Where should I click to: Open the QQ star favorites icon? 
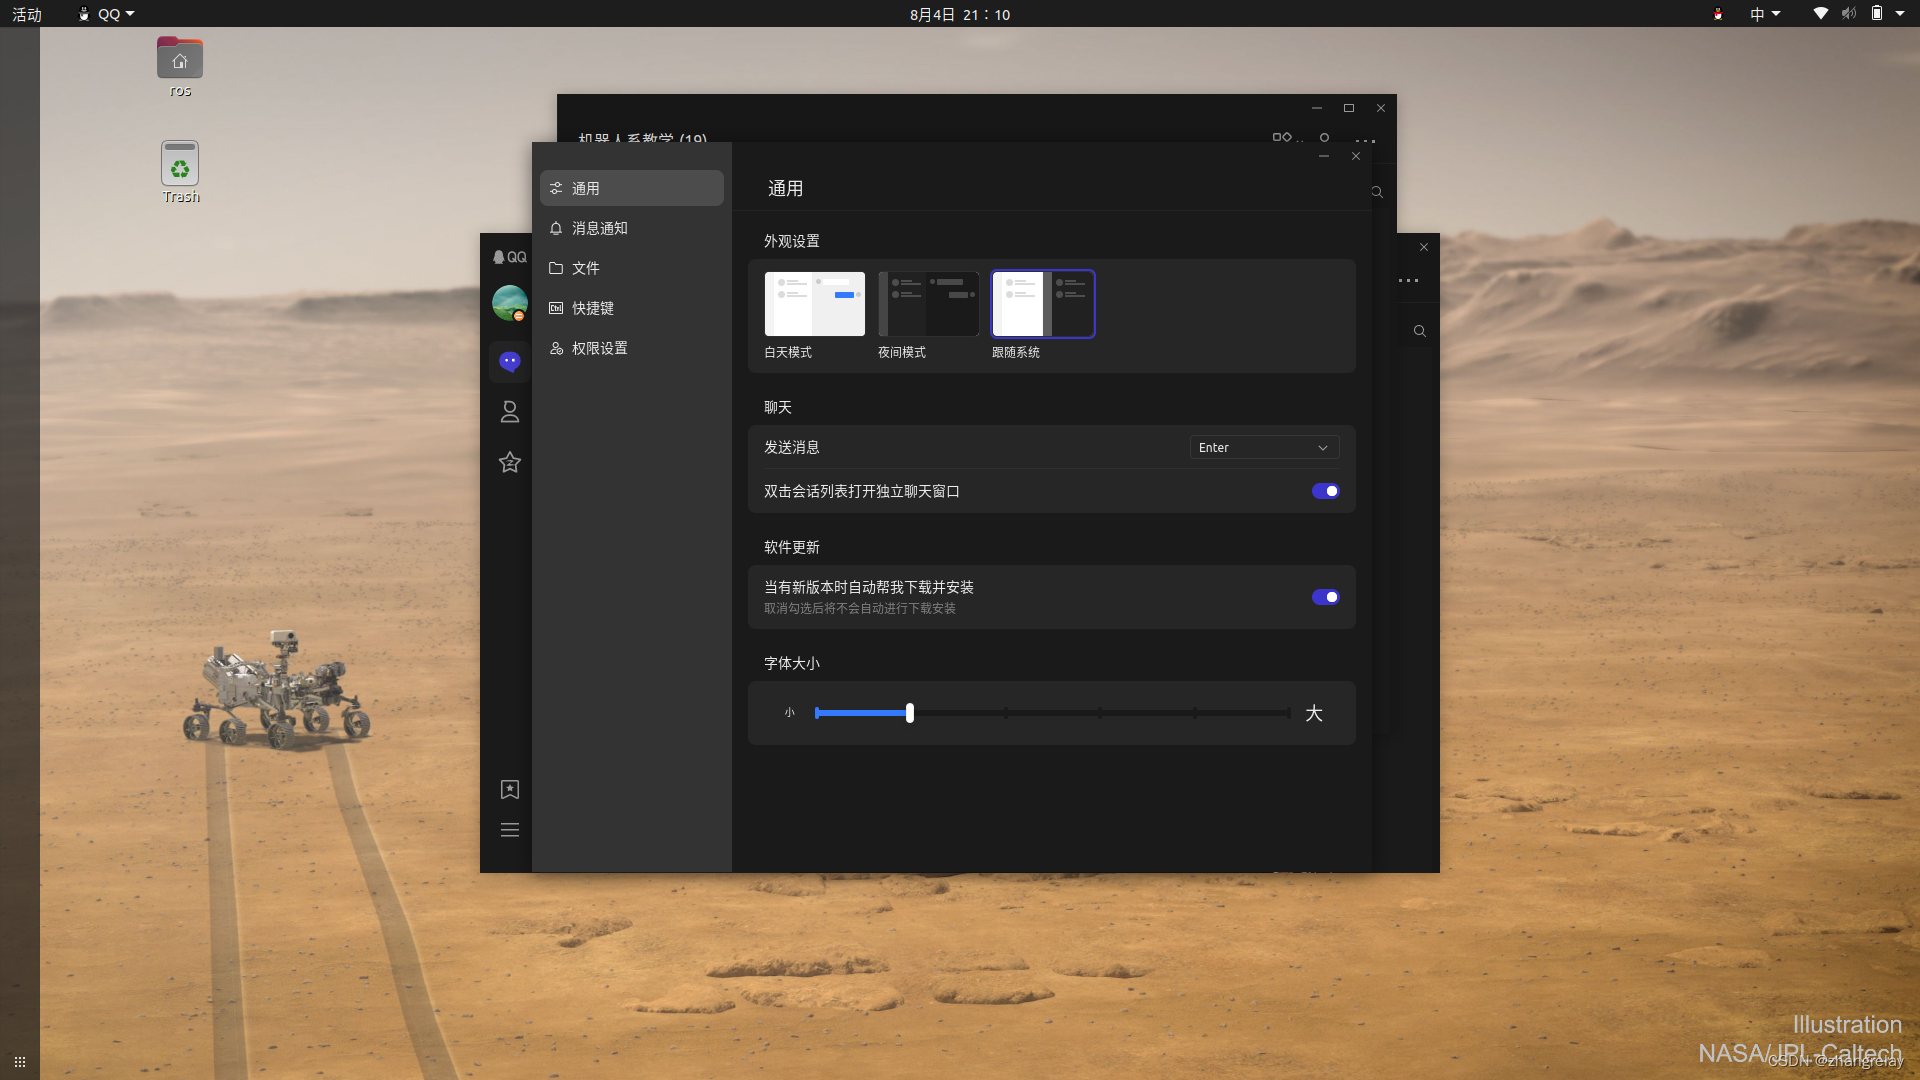[510, 462]
